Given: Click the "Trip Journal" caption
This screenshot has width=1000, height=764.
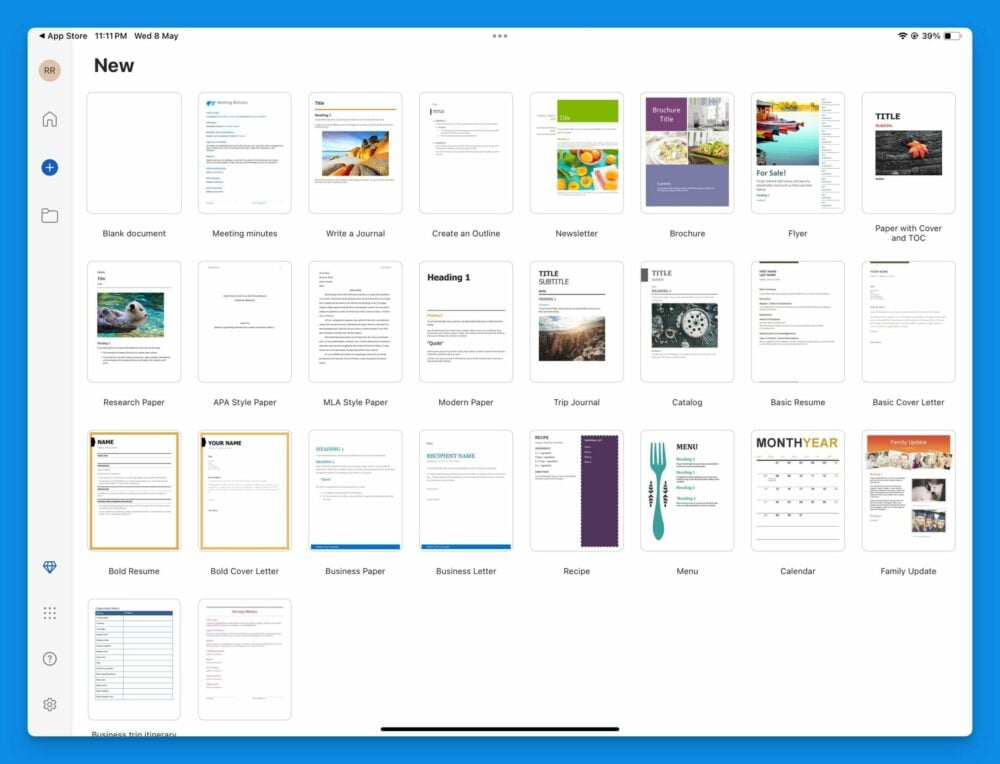Looking at the screenshot, I should pos(577,402).
